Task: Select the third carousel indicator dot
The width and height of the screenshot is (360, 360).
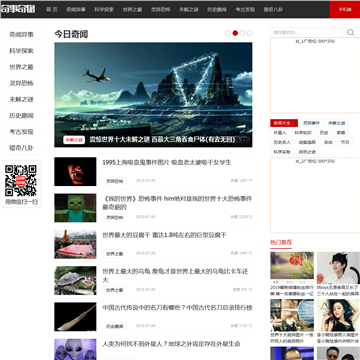Action: point(243,33)
